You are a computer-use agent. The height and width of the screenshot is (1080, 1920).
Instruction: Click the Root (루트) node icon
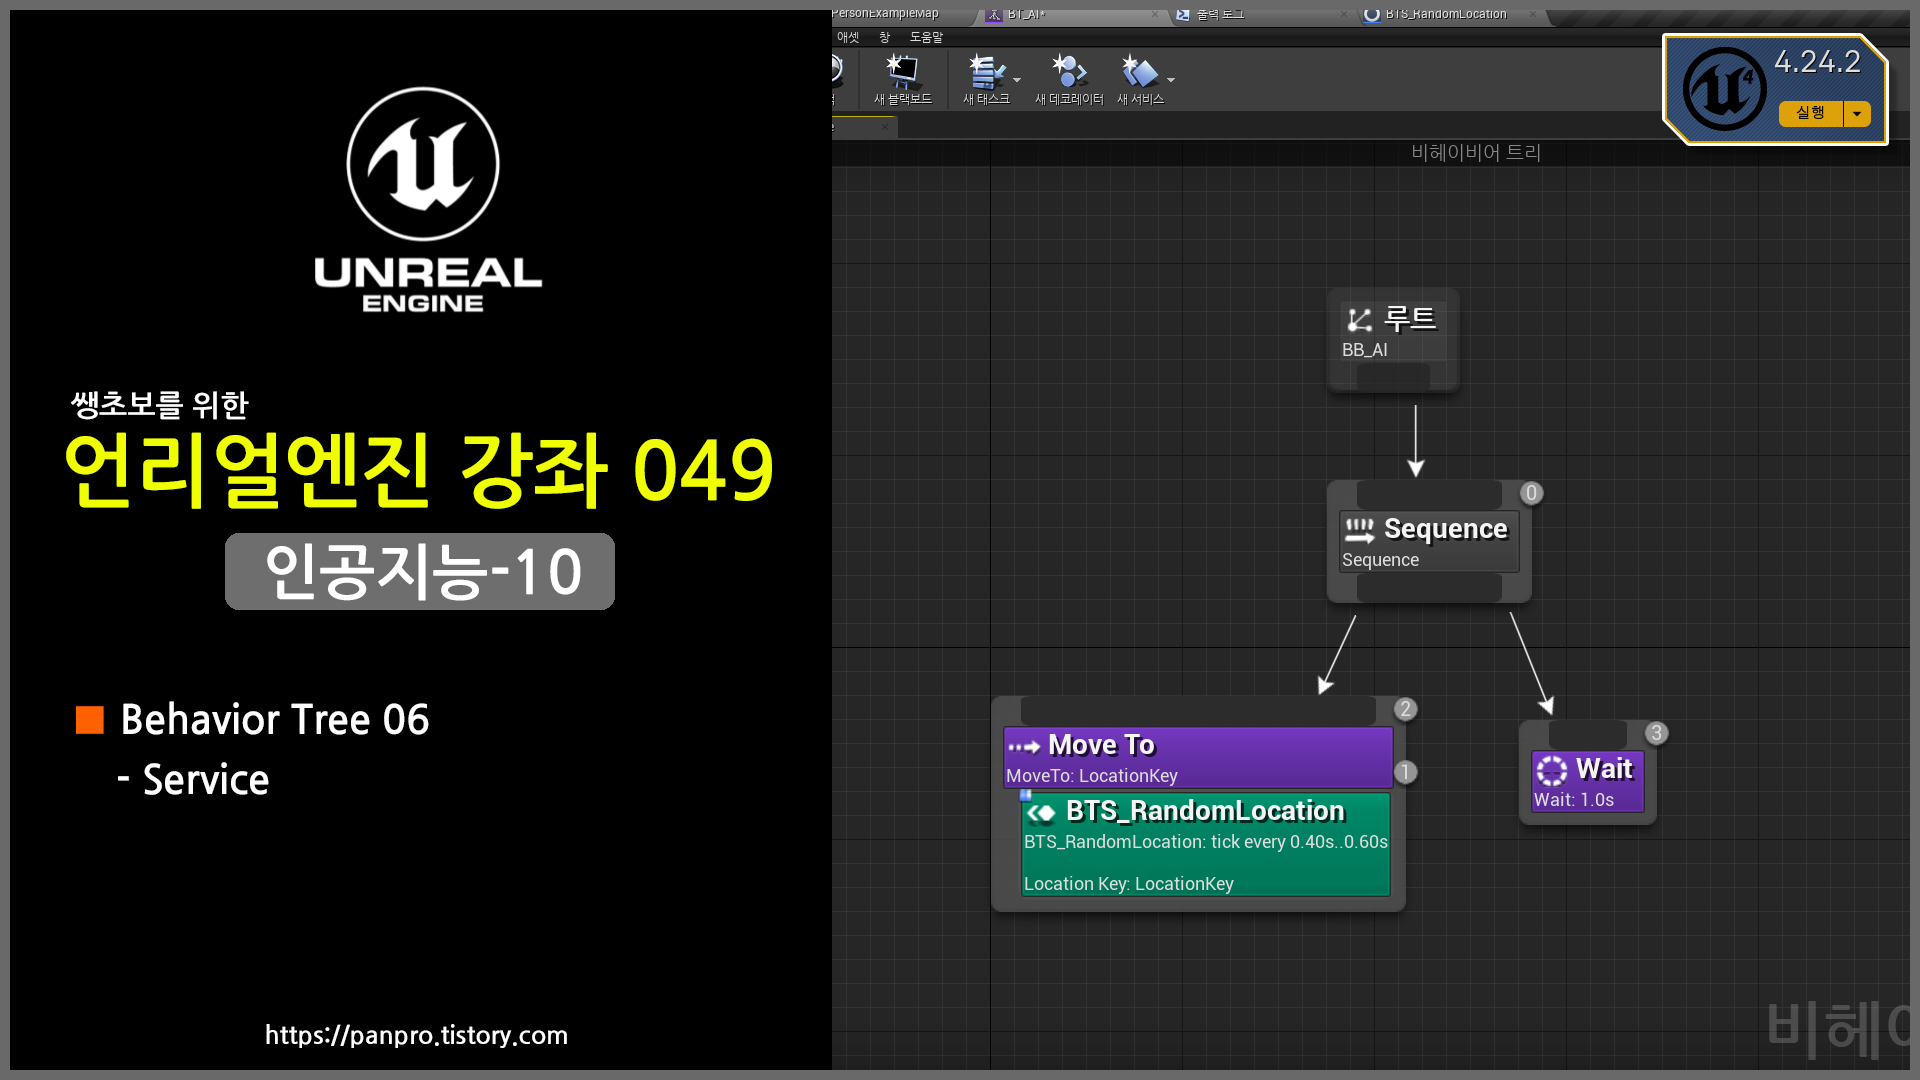pos(1359,320)
